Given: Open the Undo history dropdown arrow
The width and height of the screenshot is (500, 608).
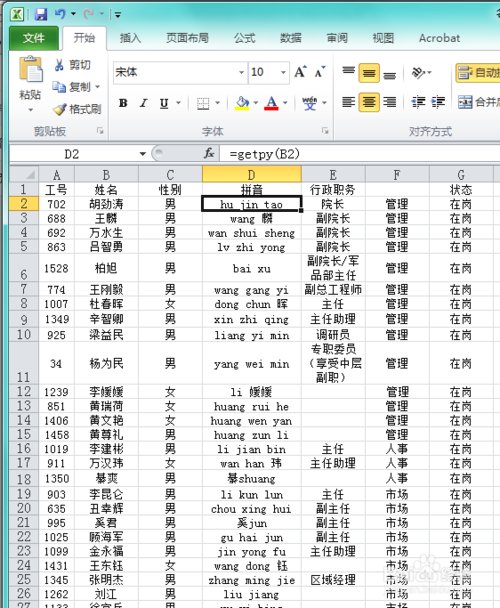Looking at the screenshot, I should click(73, 14).
